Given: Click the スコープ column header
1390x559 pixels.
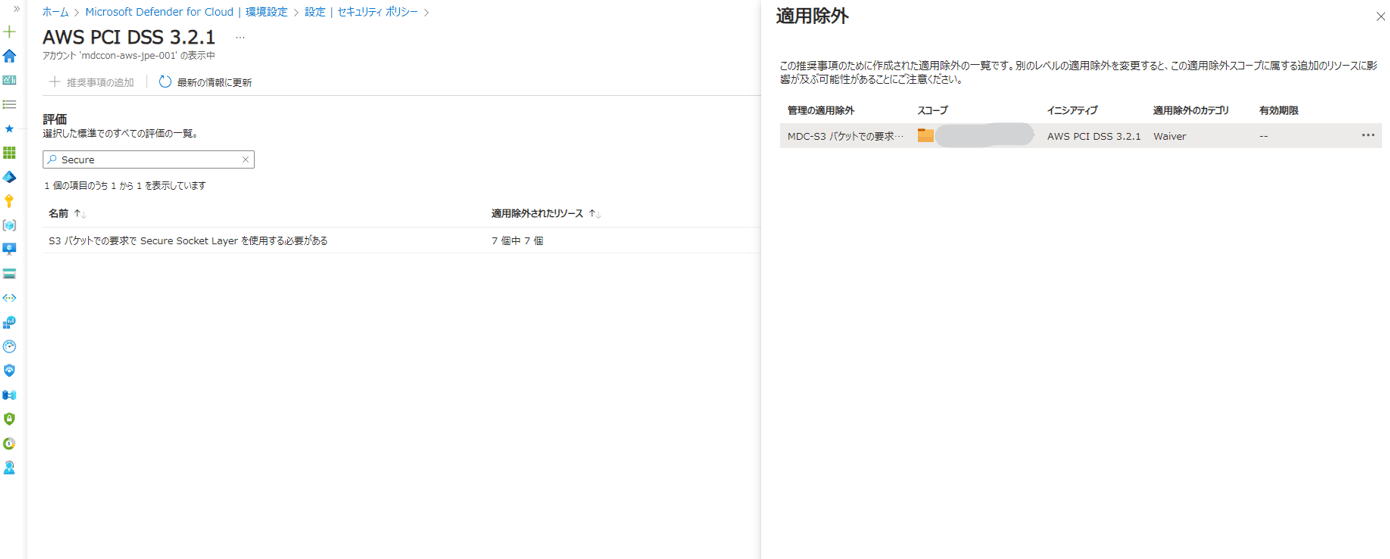Looking at the screenshot, I should (x=932, y=110).
